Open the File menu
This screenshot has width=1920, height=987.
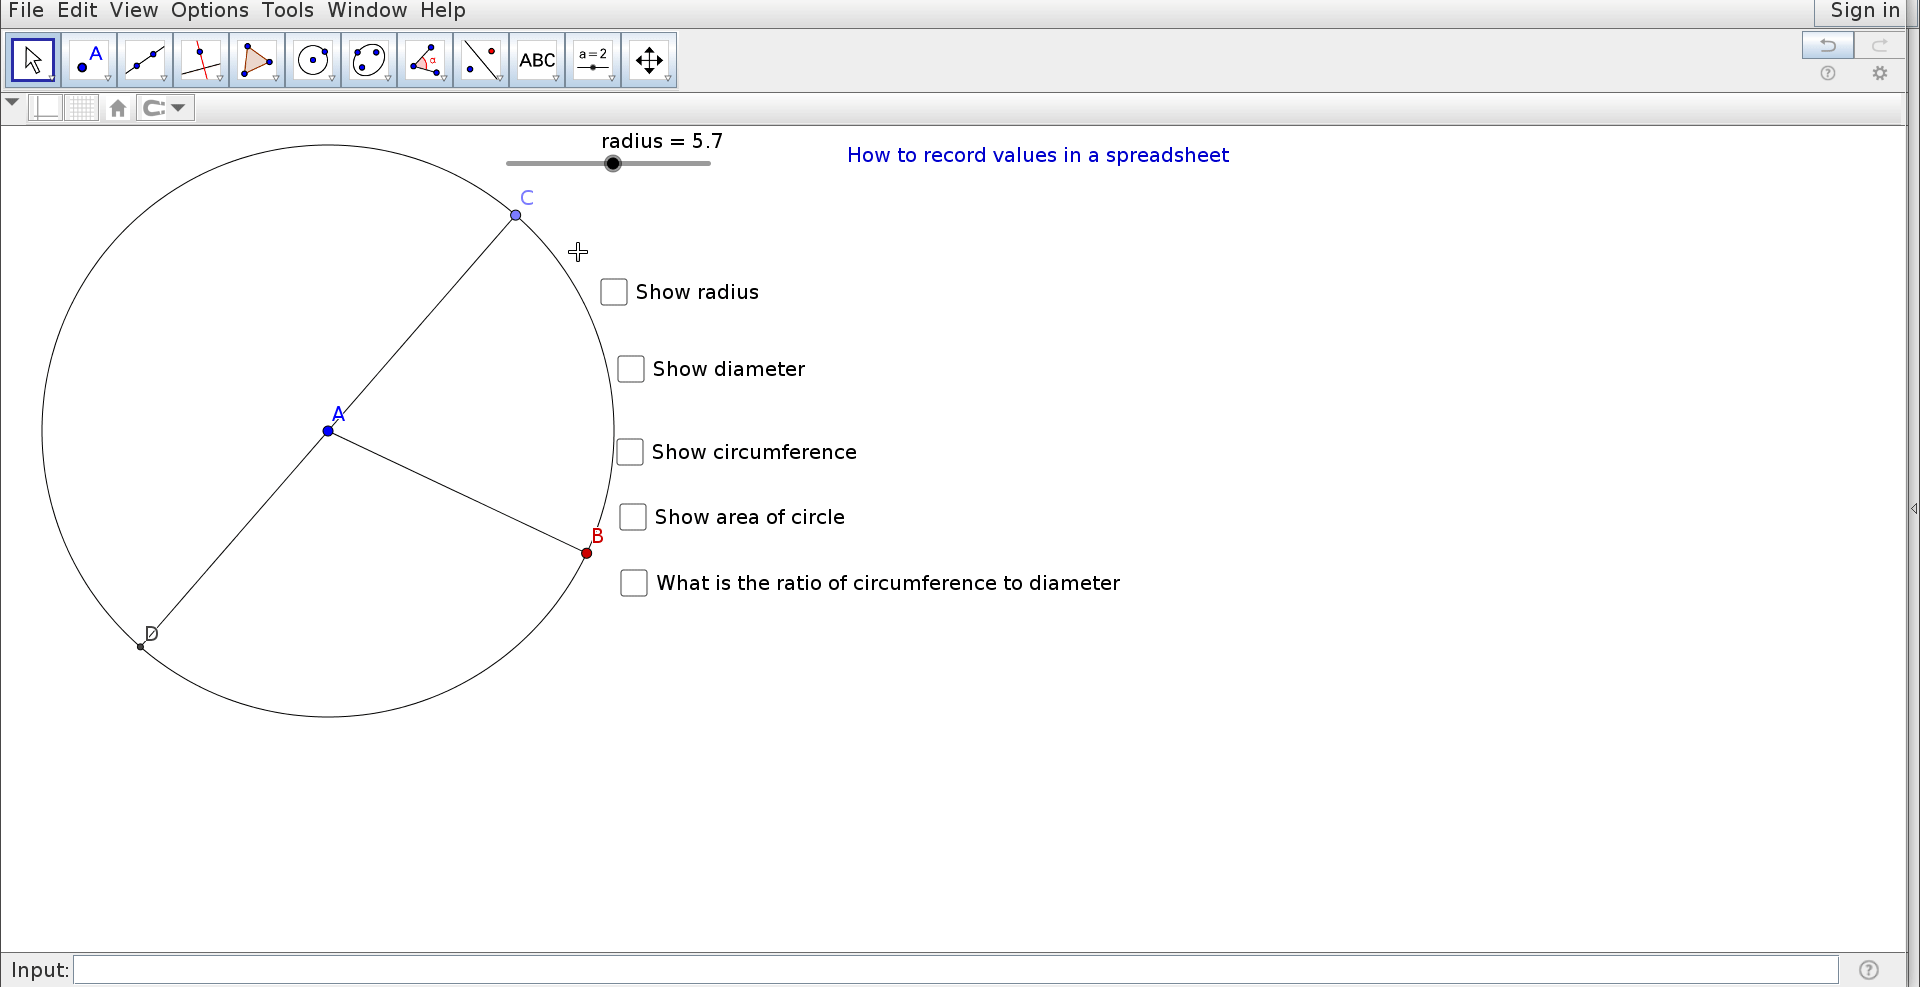(x=26, y=11)
